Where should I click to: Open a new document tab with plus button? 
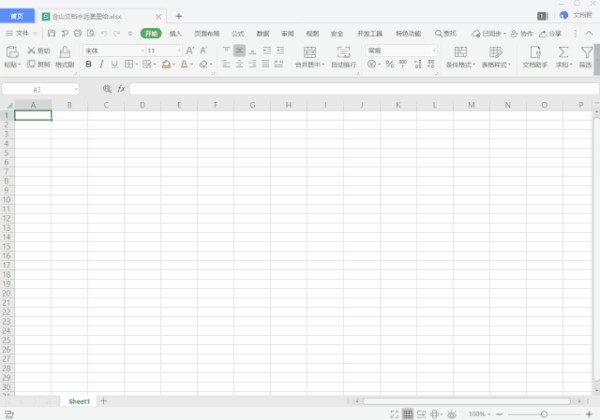pyautogui.click(x=178, y=16)
